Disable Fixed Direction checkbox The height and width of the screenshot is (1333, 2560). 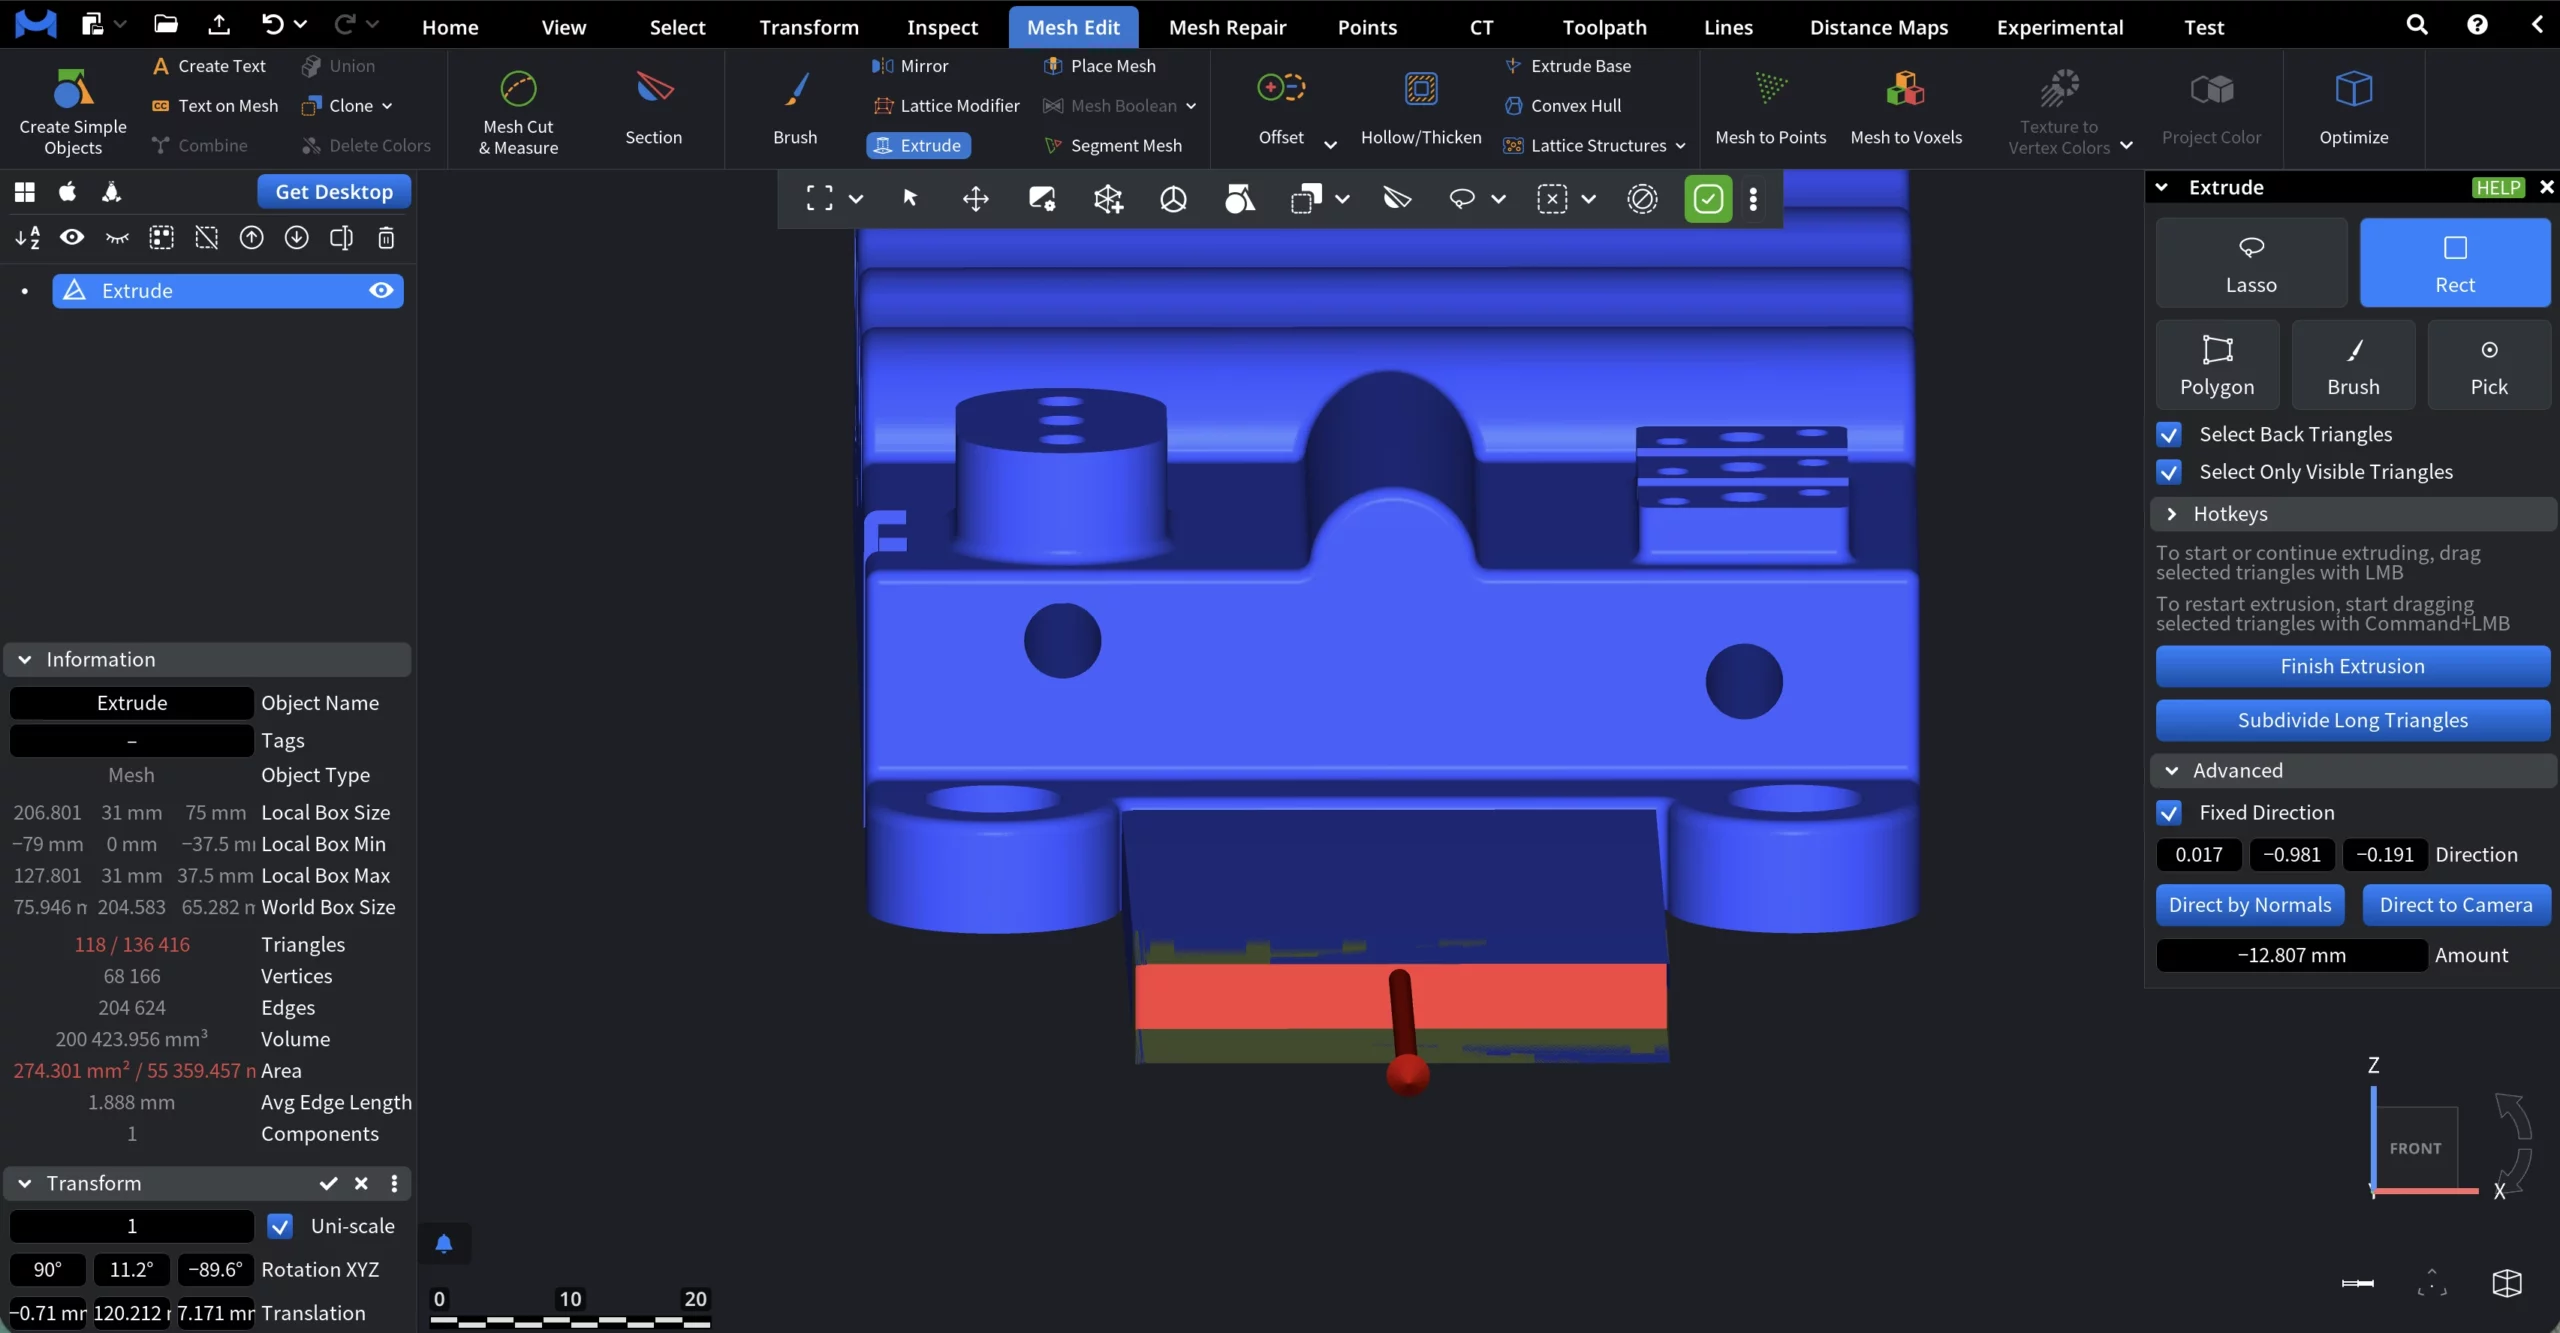point(2169,812)
